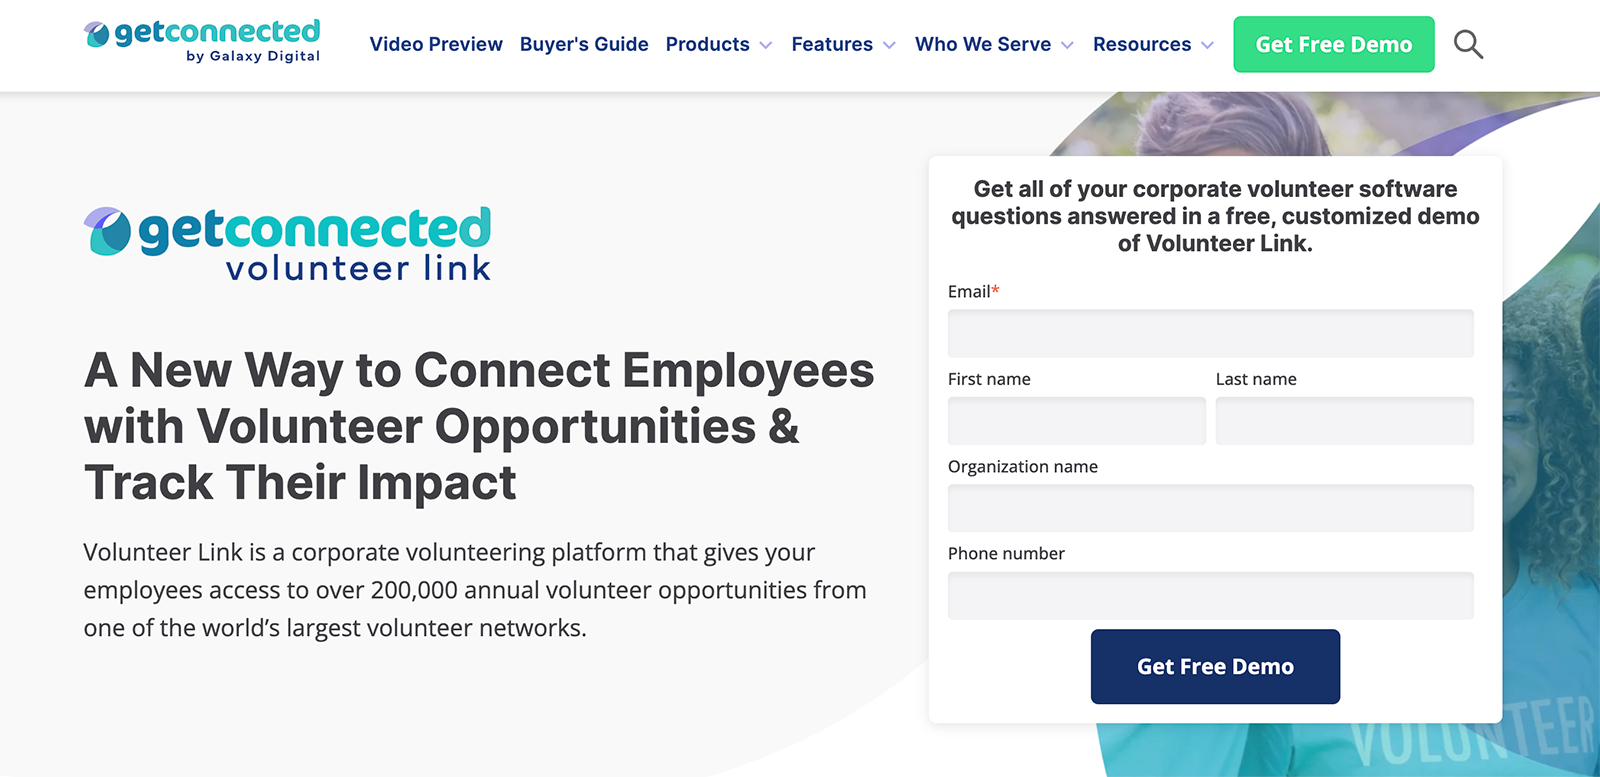1600x777 pixels.
Task: Focus the Phone number field
Action: click(x=1210, y=595)
